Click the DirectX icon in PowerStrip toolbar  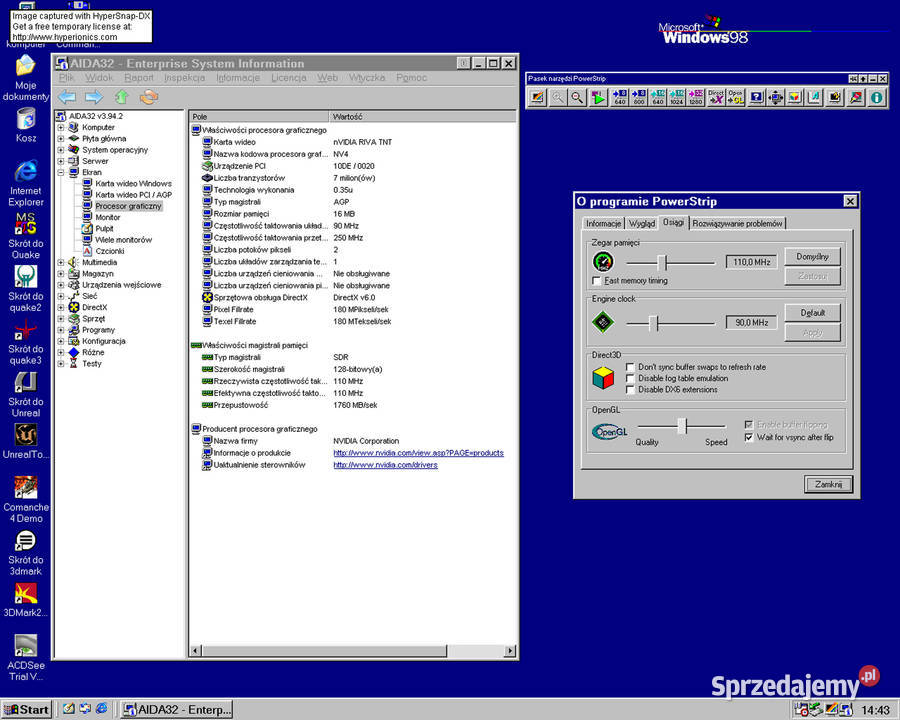(716, 97)
